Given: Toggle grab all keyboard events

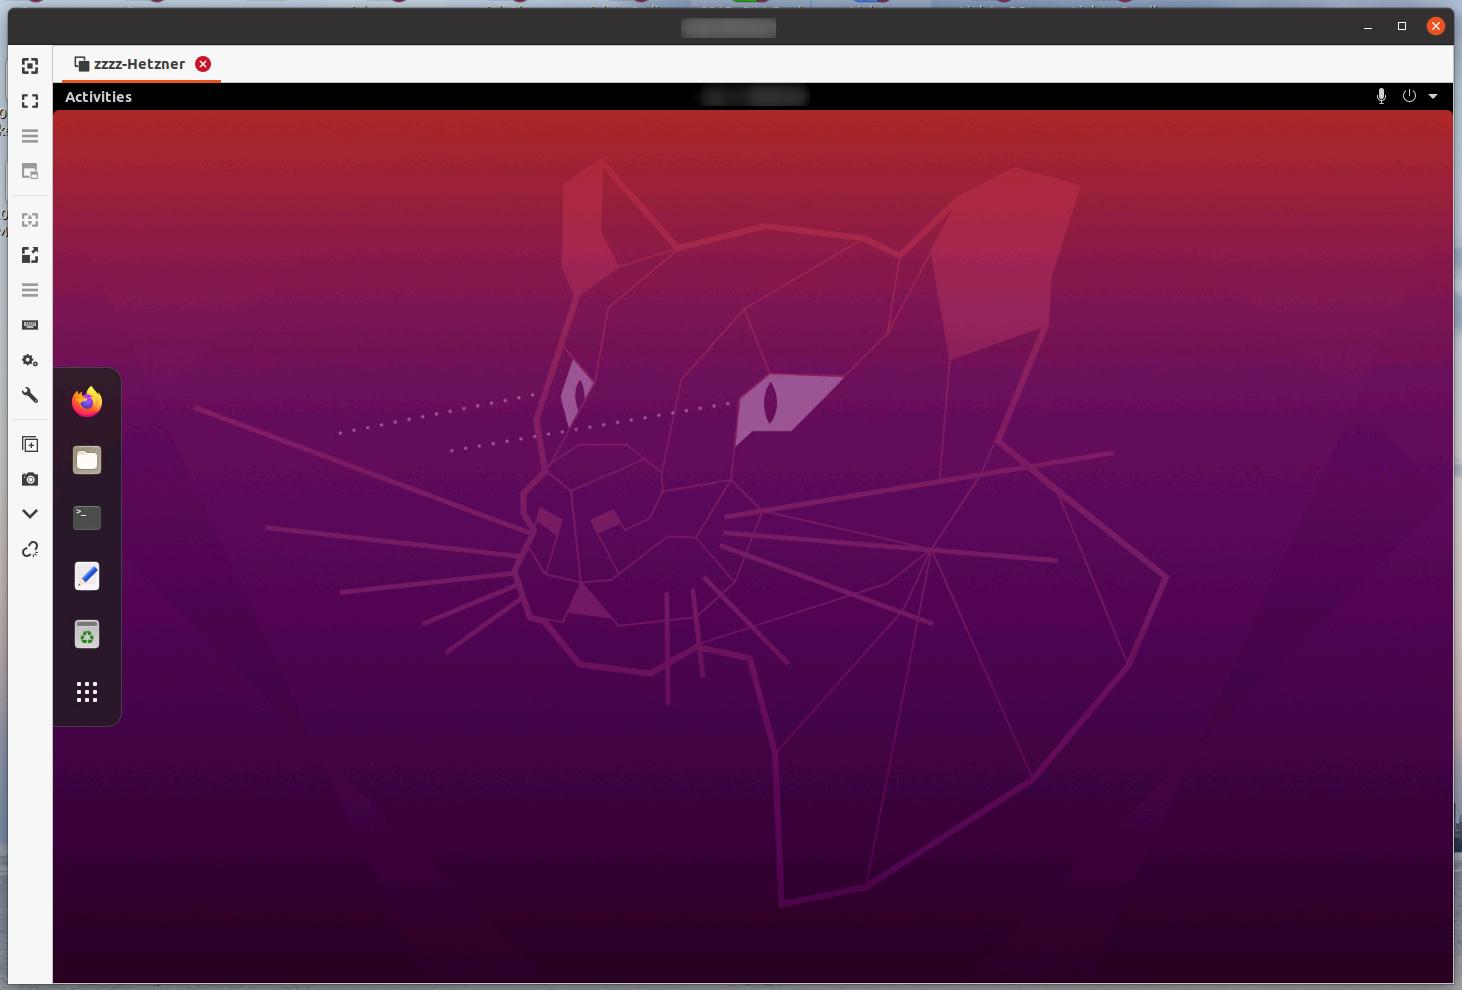Looking at the screenshot, I should pyautogui.click(x=30, y=325).
